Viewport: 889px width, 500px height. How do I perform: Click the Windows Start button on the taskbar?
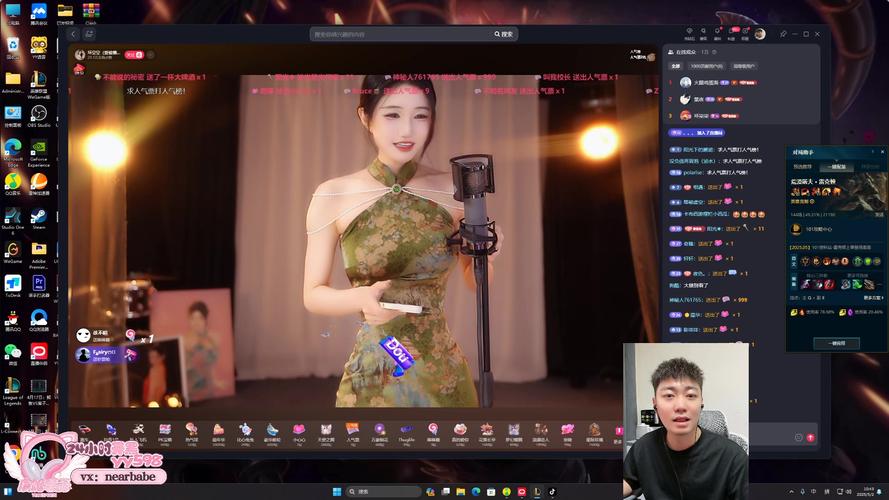click(336, 491)
